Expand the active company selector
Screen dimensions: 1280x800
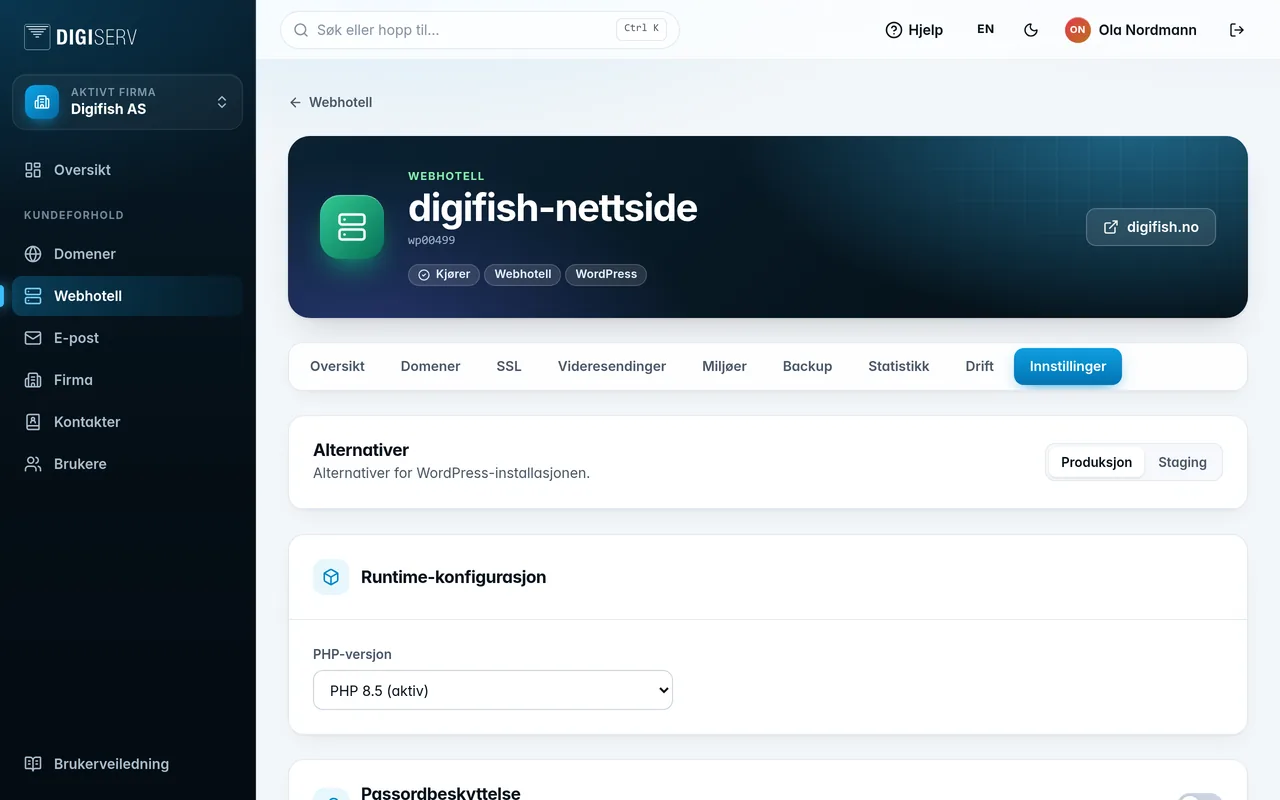tap(128, 102)
